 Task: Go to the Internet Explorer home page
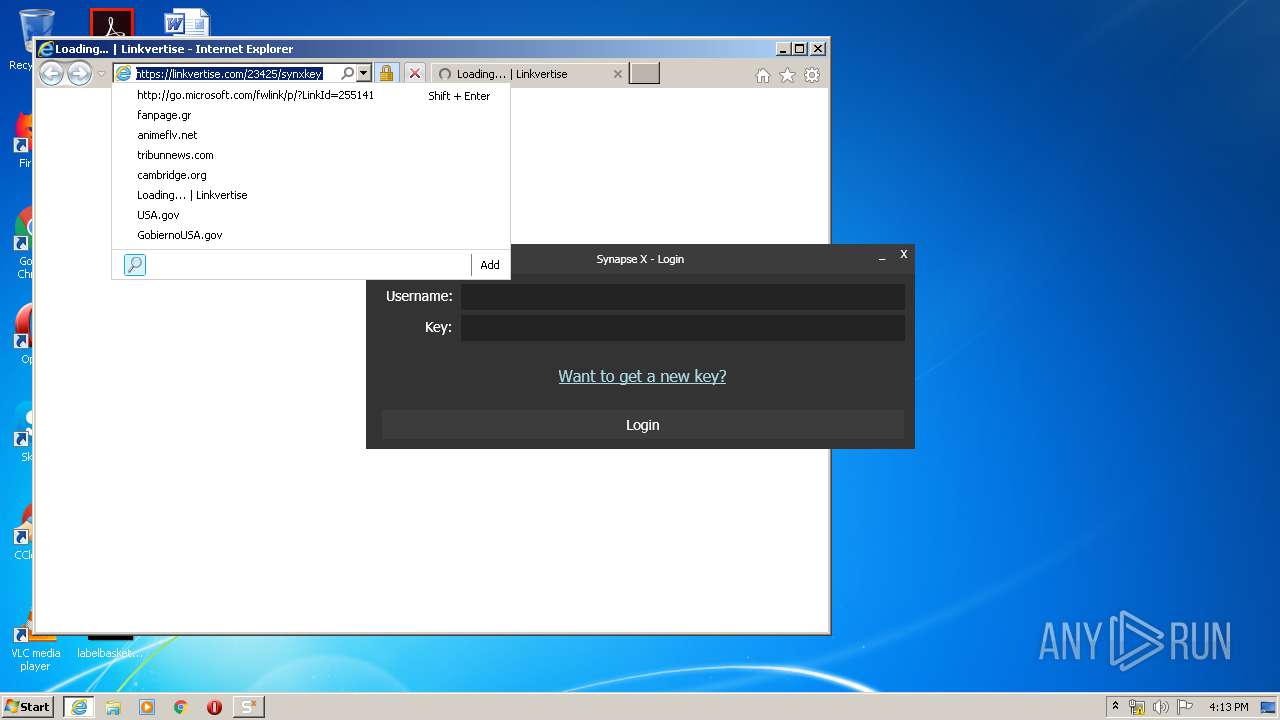(x=763, y=75)
